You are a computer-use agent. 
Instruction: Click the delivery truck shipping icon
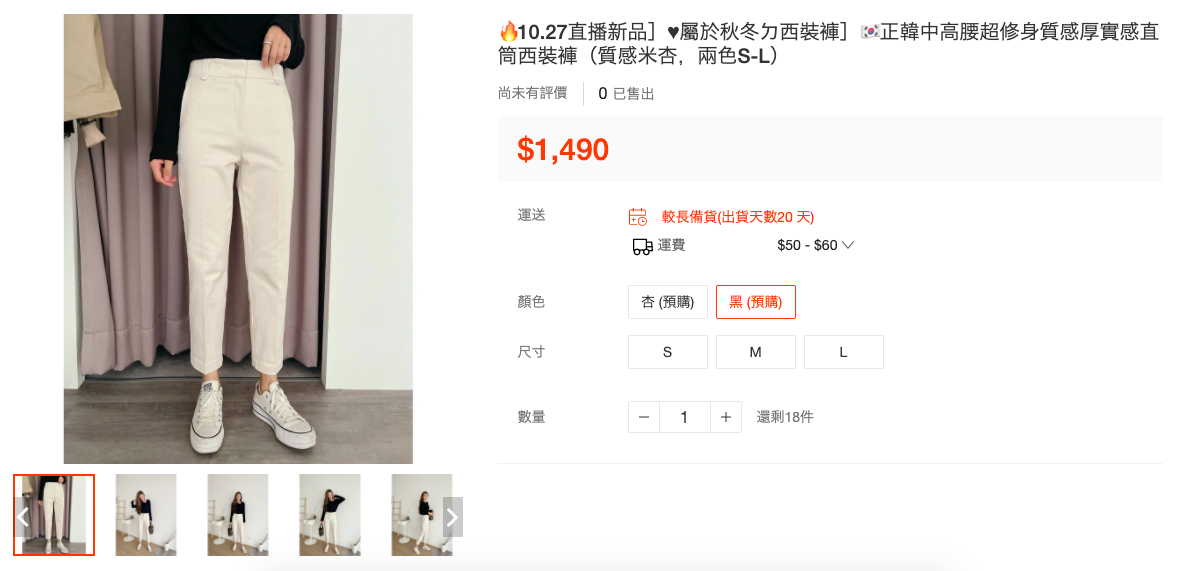[x=642, y=246]
